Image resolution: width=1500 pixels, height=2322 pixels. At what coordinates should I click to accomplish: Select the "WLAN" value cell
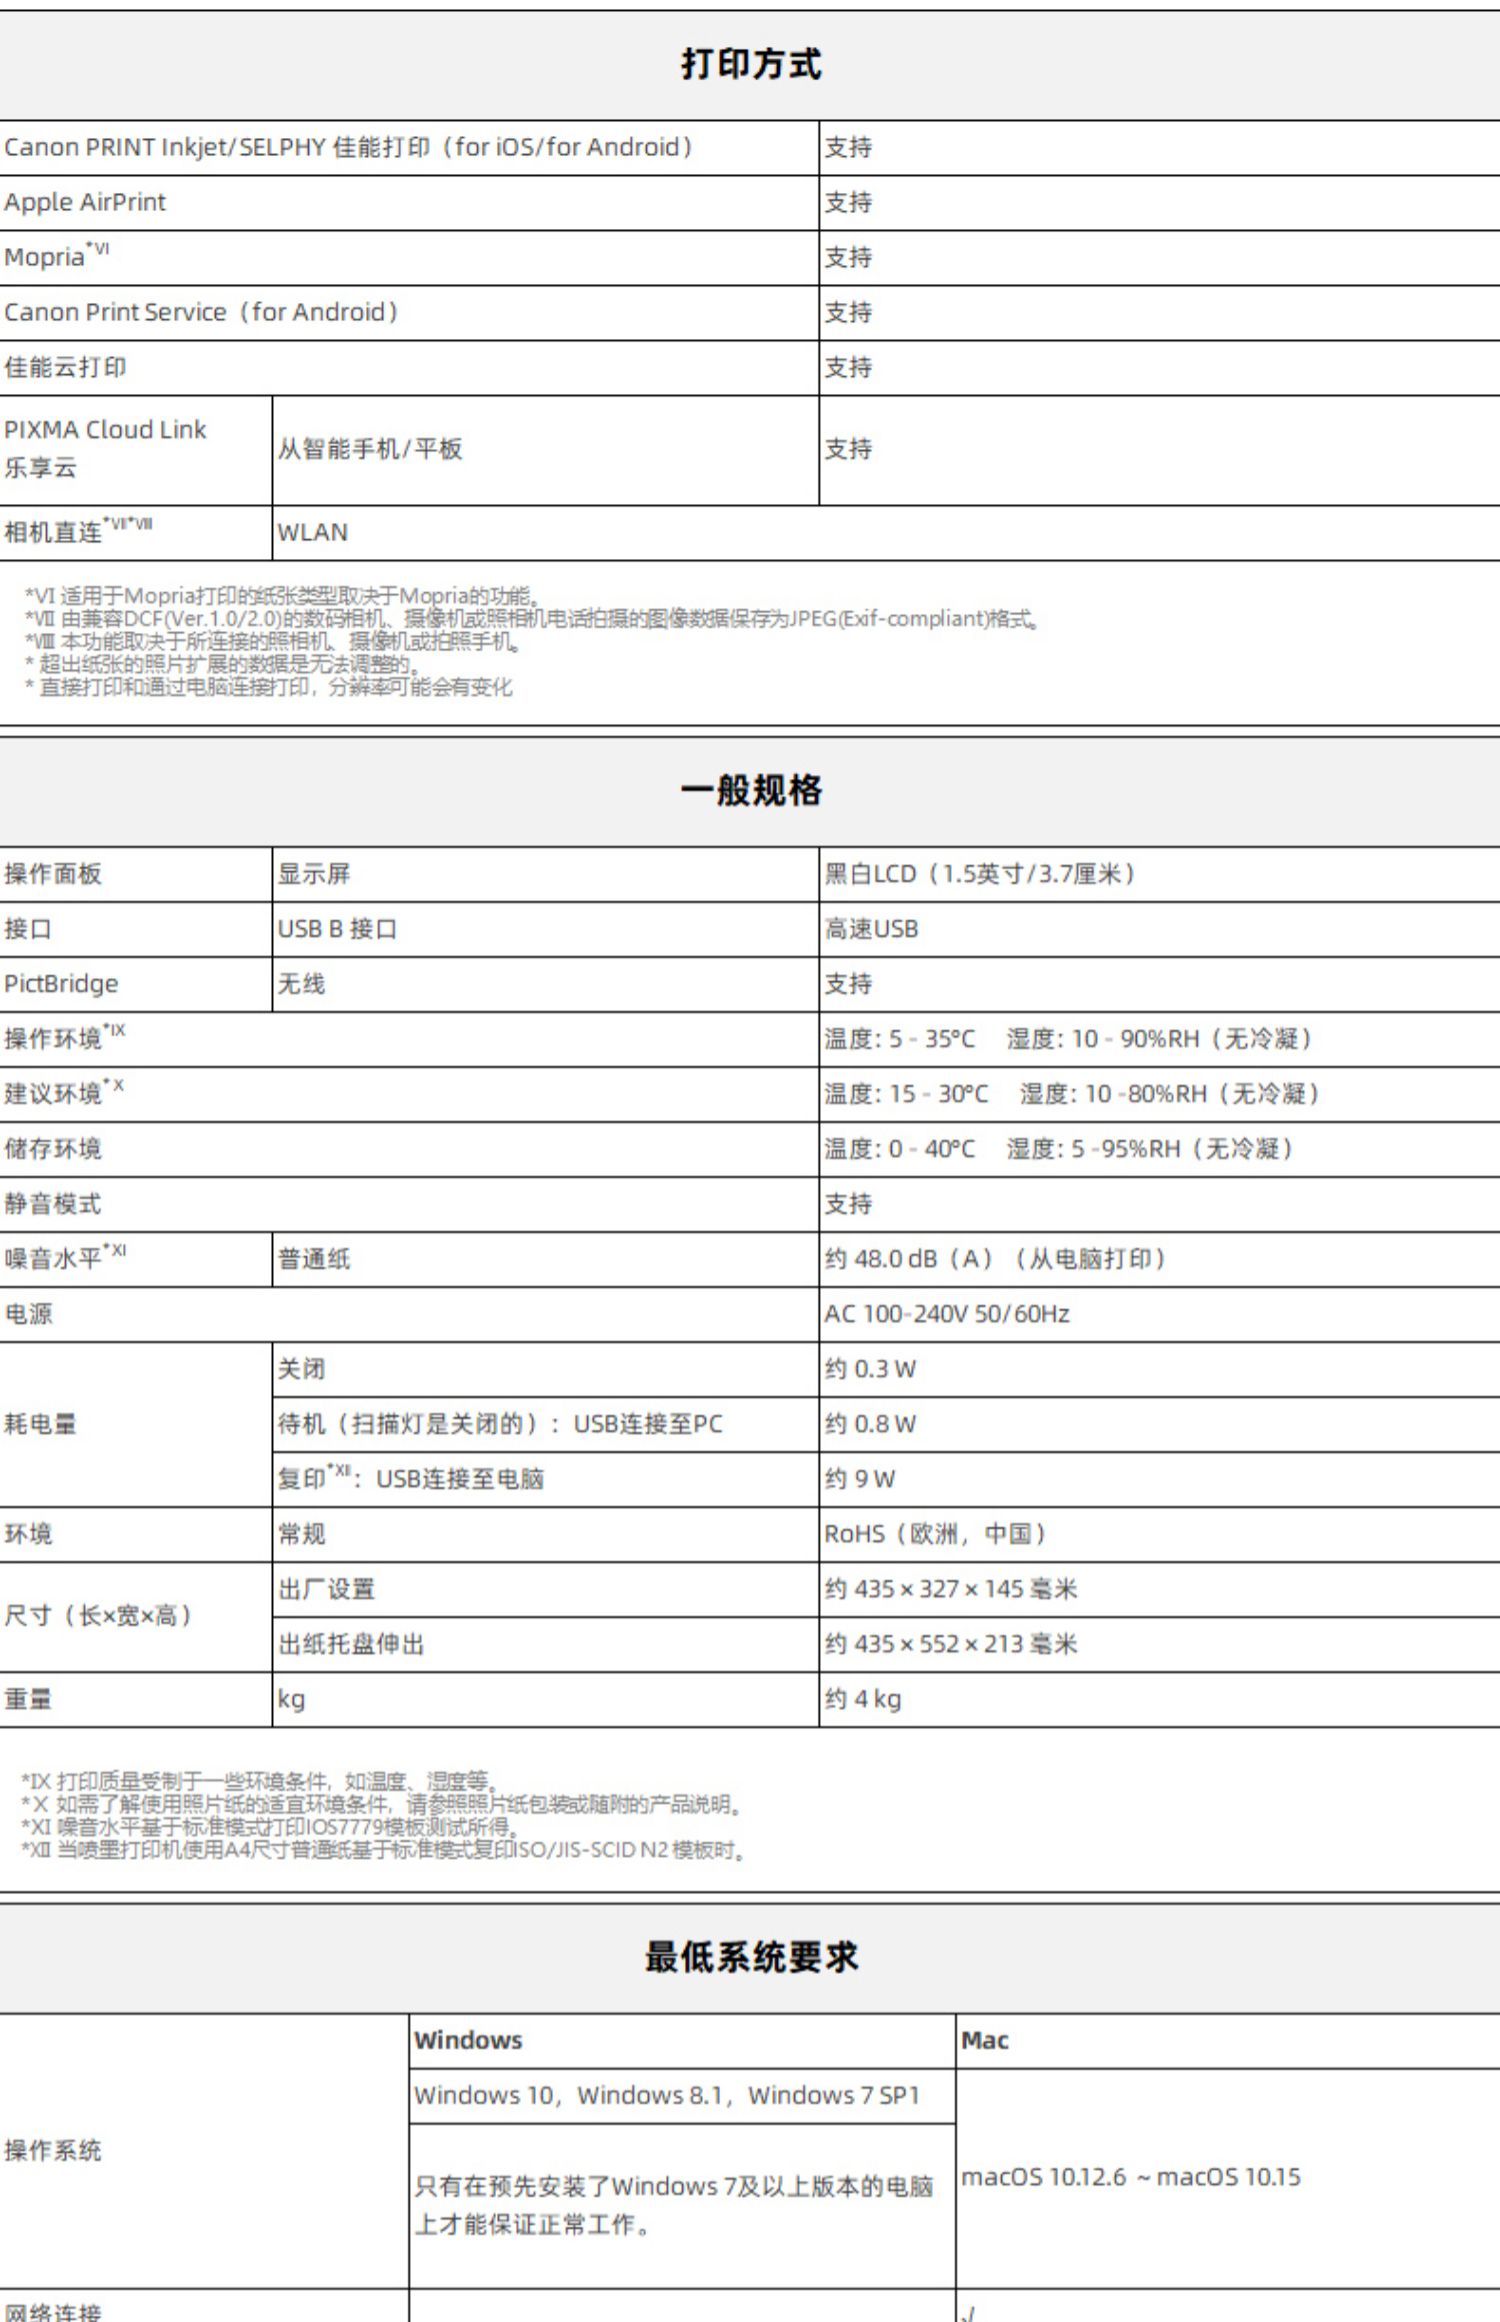313,533
